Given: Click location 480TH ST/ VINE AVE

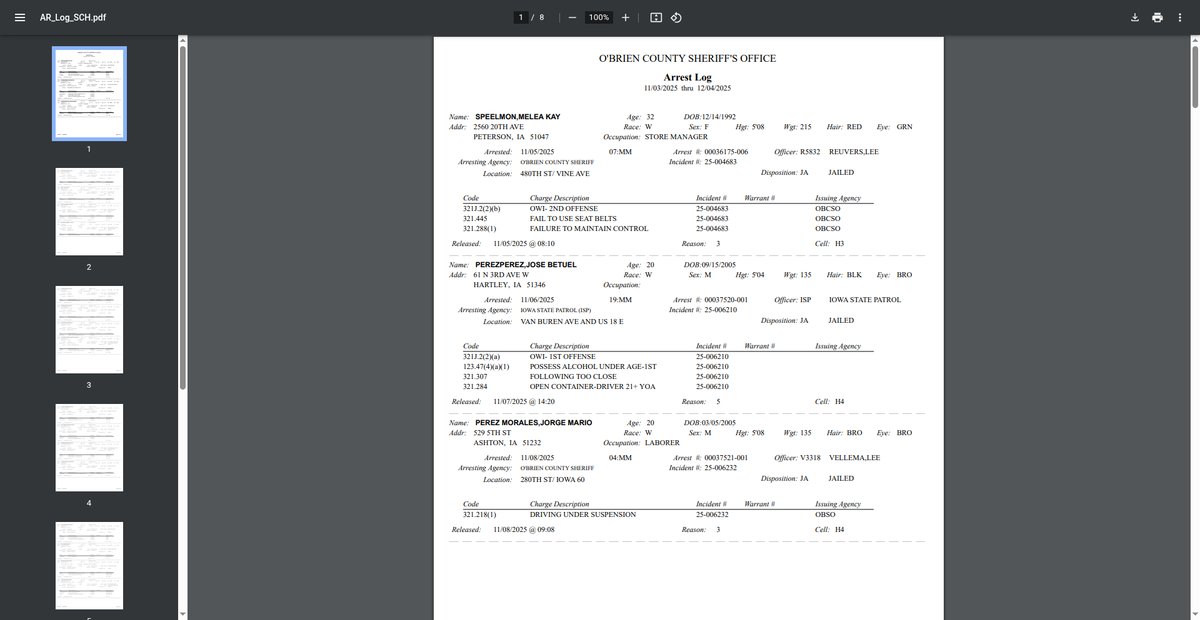Looking at the screenshot, I should pyautogui.click(x=555, y=173).
